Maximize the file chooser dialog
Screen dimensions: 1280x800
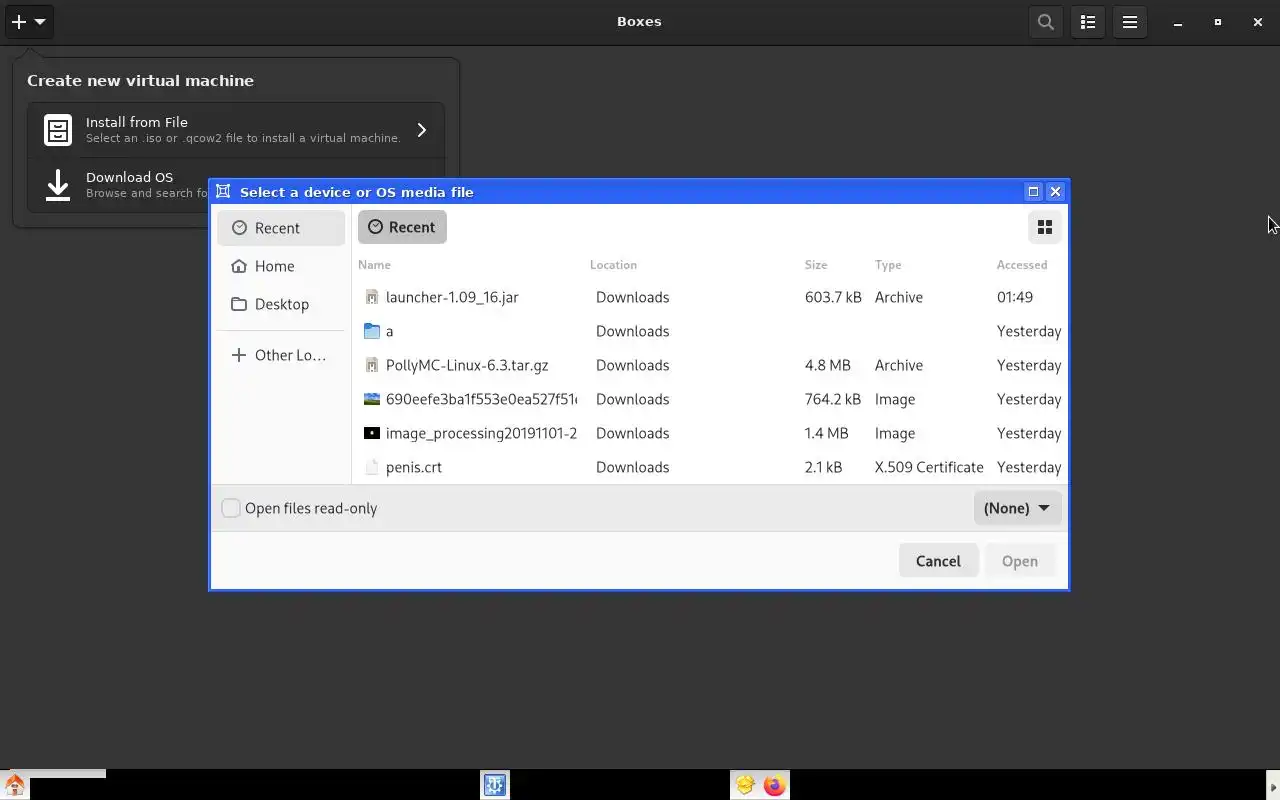coord(1034,192)
